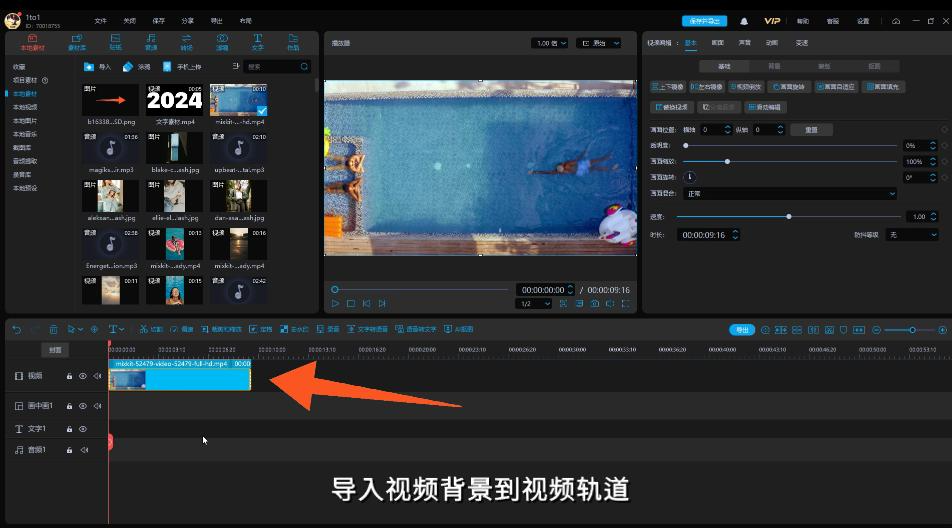Open the stabilization level 无 dropdown
This screenshot has height=528, width=952.
coord(911,235)
